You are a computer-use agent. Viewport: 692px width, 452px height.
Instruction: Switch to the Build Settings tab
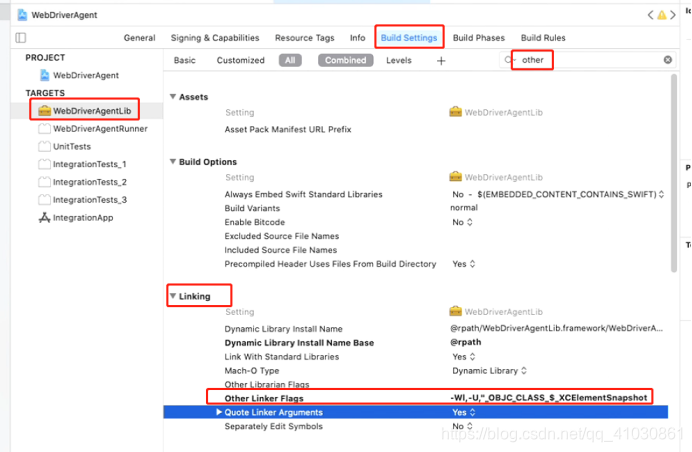tap(409, 38)
